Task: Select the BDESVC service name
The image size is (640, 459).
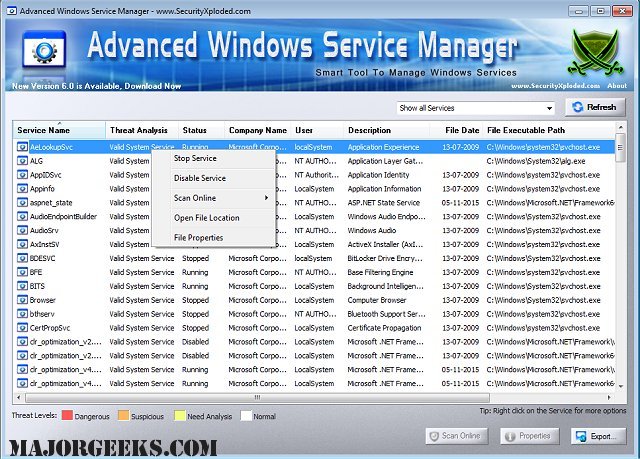Action: (x=42, y=258)
